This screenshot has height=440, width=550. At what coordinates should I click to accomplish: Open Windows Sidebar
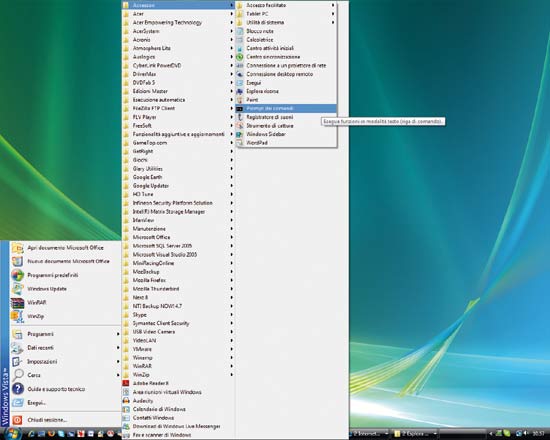[286, 134]
